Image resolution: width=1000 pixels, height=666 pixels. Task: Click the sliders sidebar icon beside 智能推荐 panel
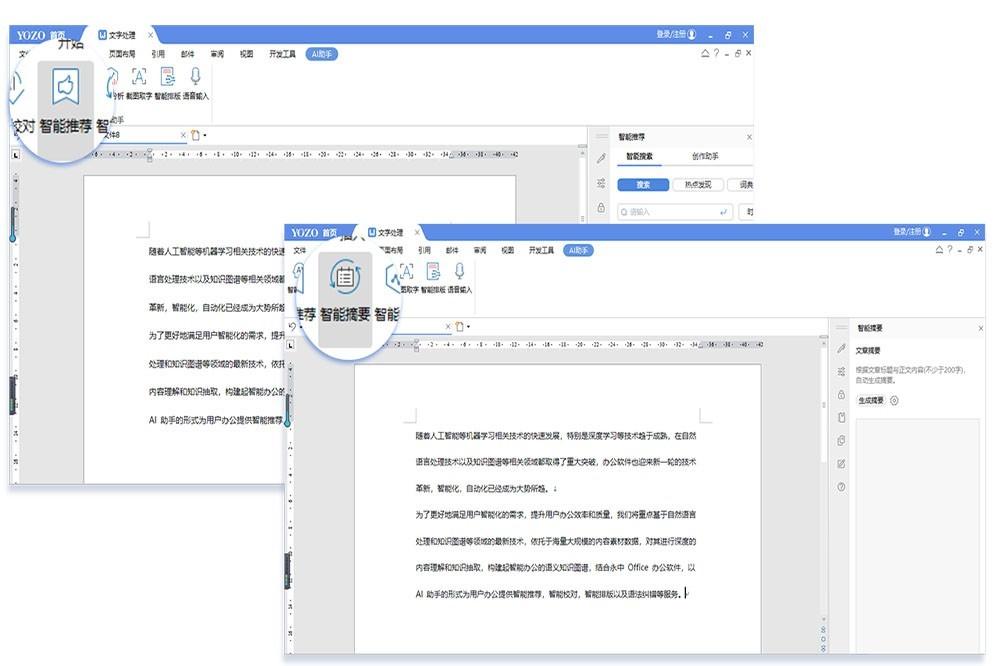click(x=601, y=183)
